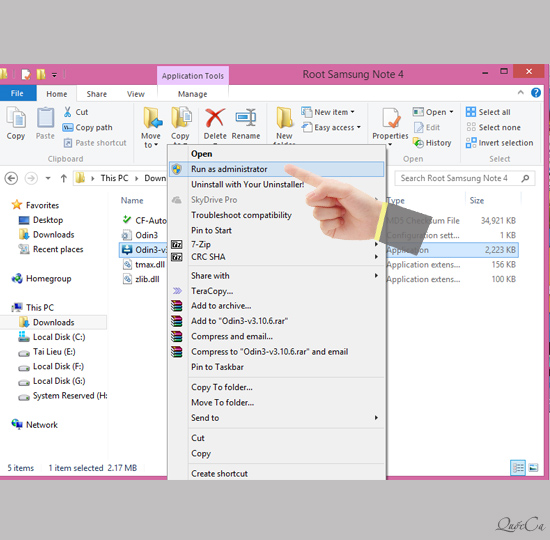Choose Share with menu entry

(276, 276)
